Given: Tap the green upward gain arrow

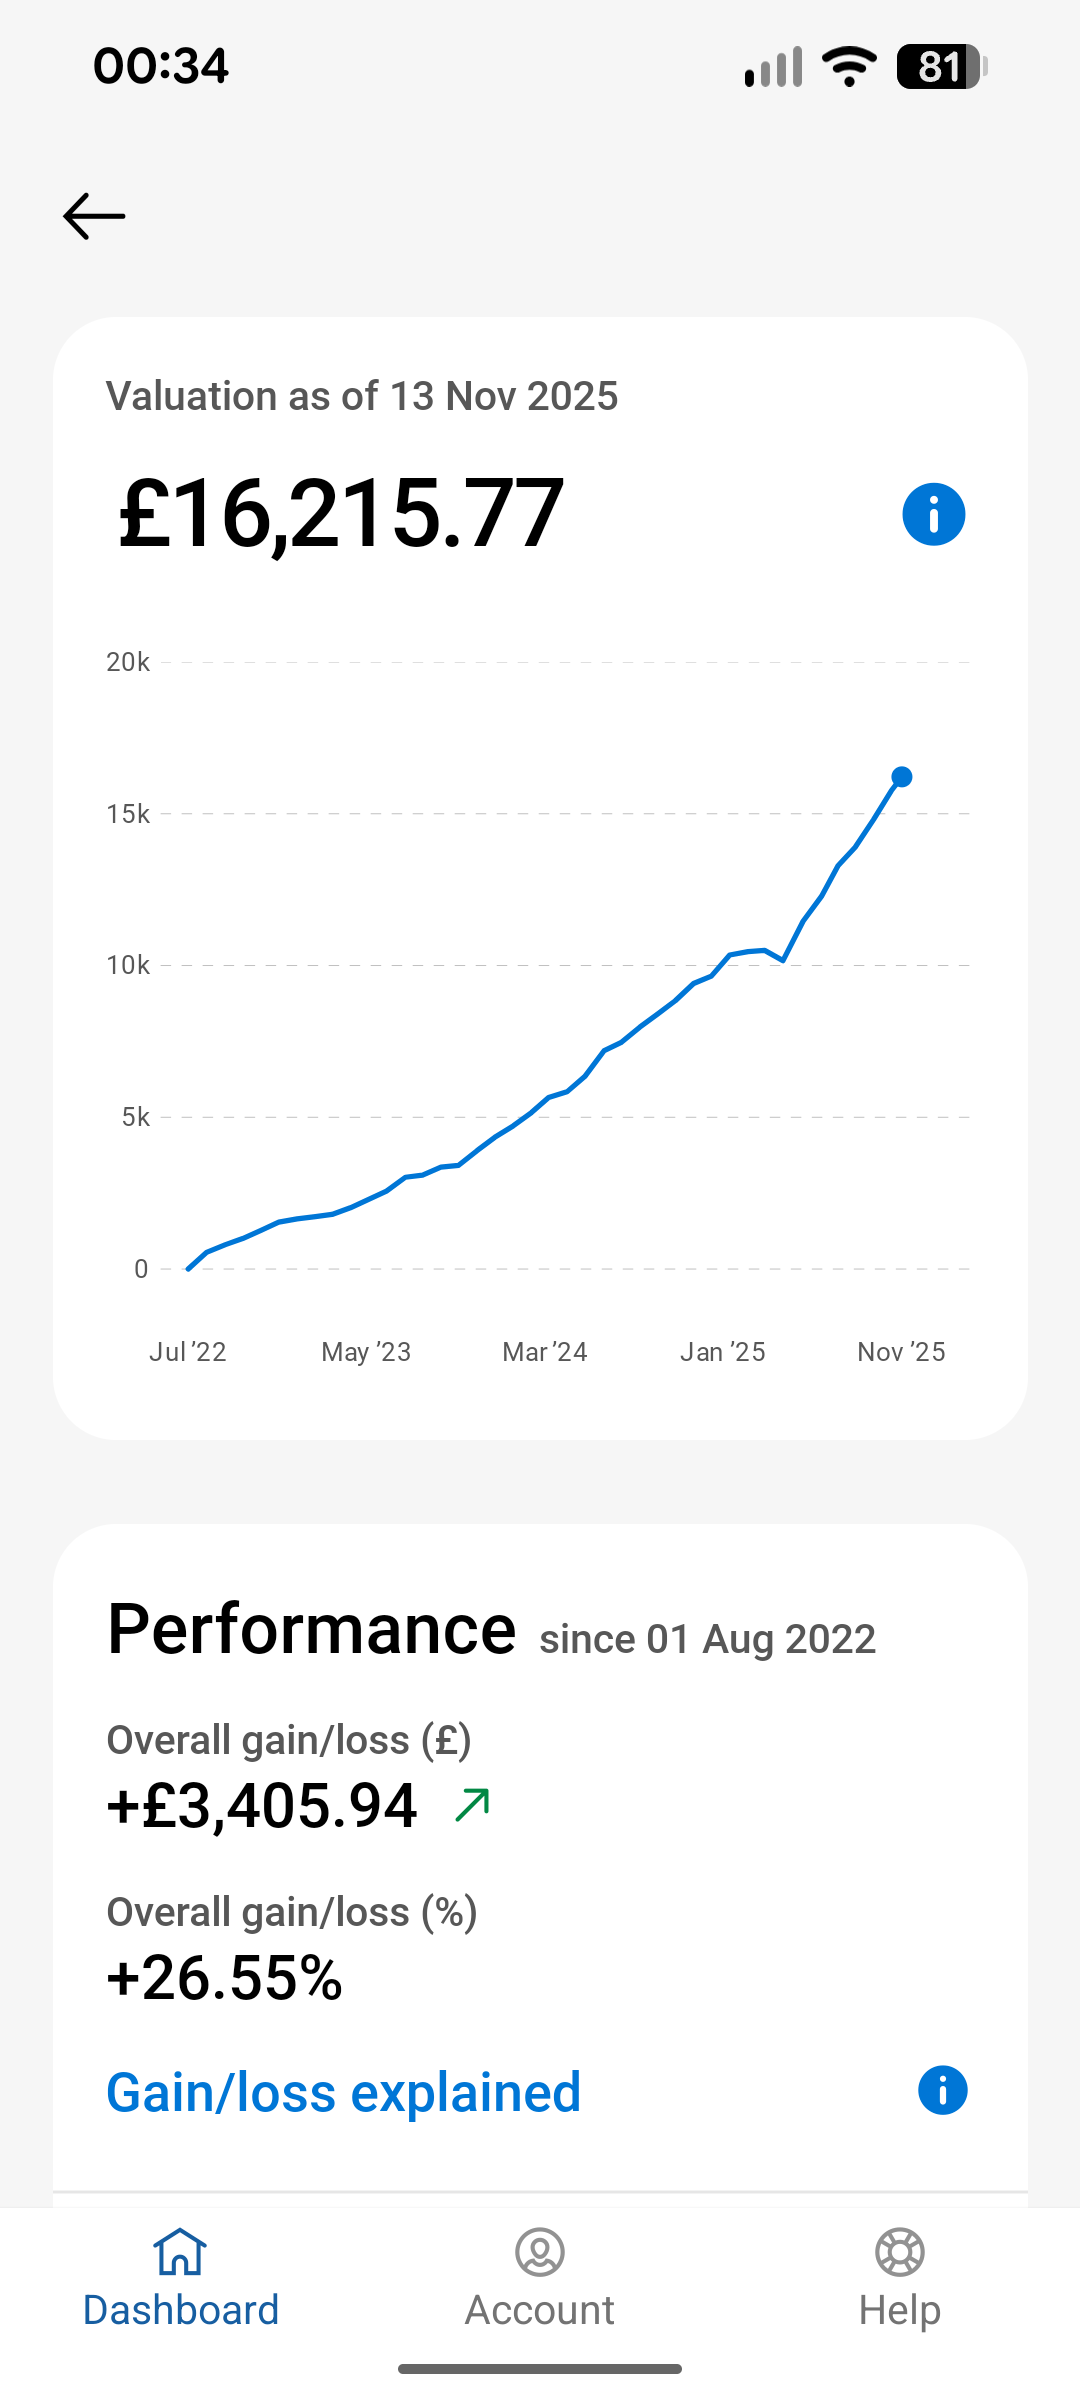Looking at the screenshot, I should [472, 1805].
